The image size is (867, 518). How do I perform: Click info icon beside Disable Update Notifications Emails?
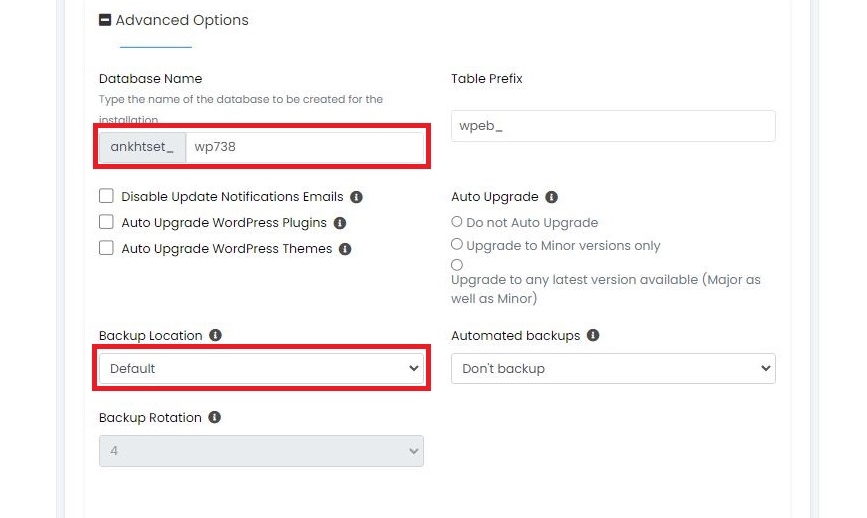click(x=357, y=197)
